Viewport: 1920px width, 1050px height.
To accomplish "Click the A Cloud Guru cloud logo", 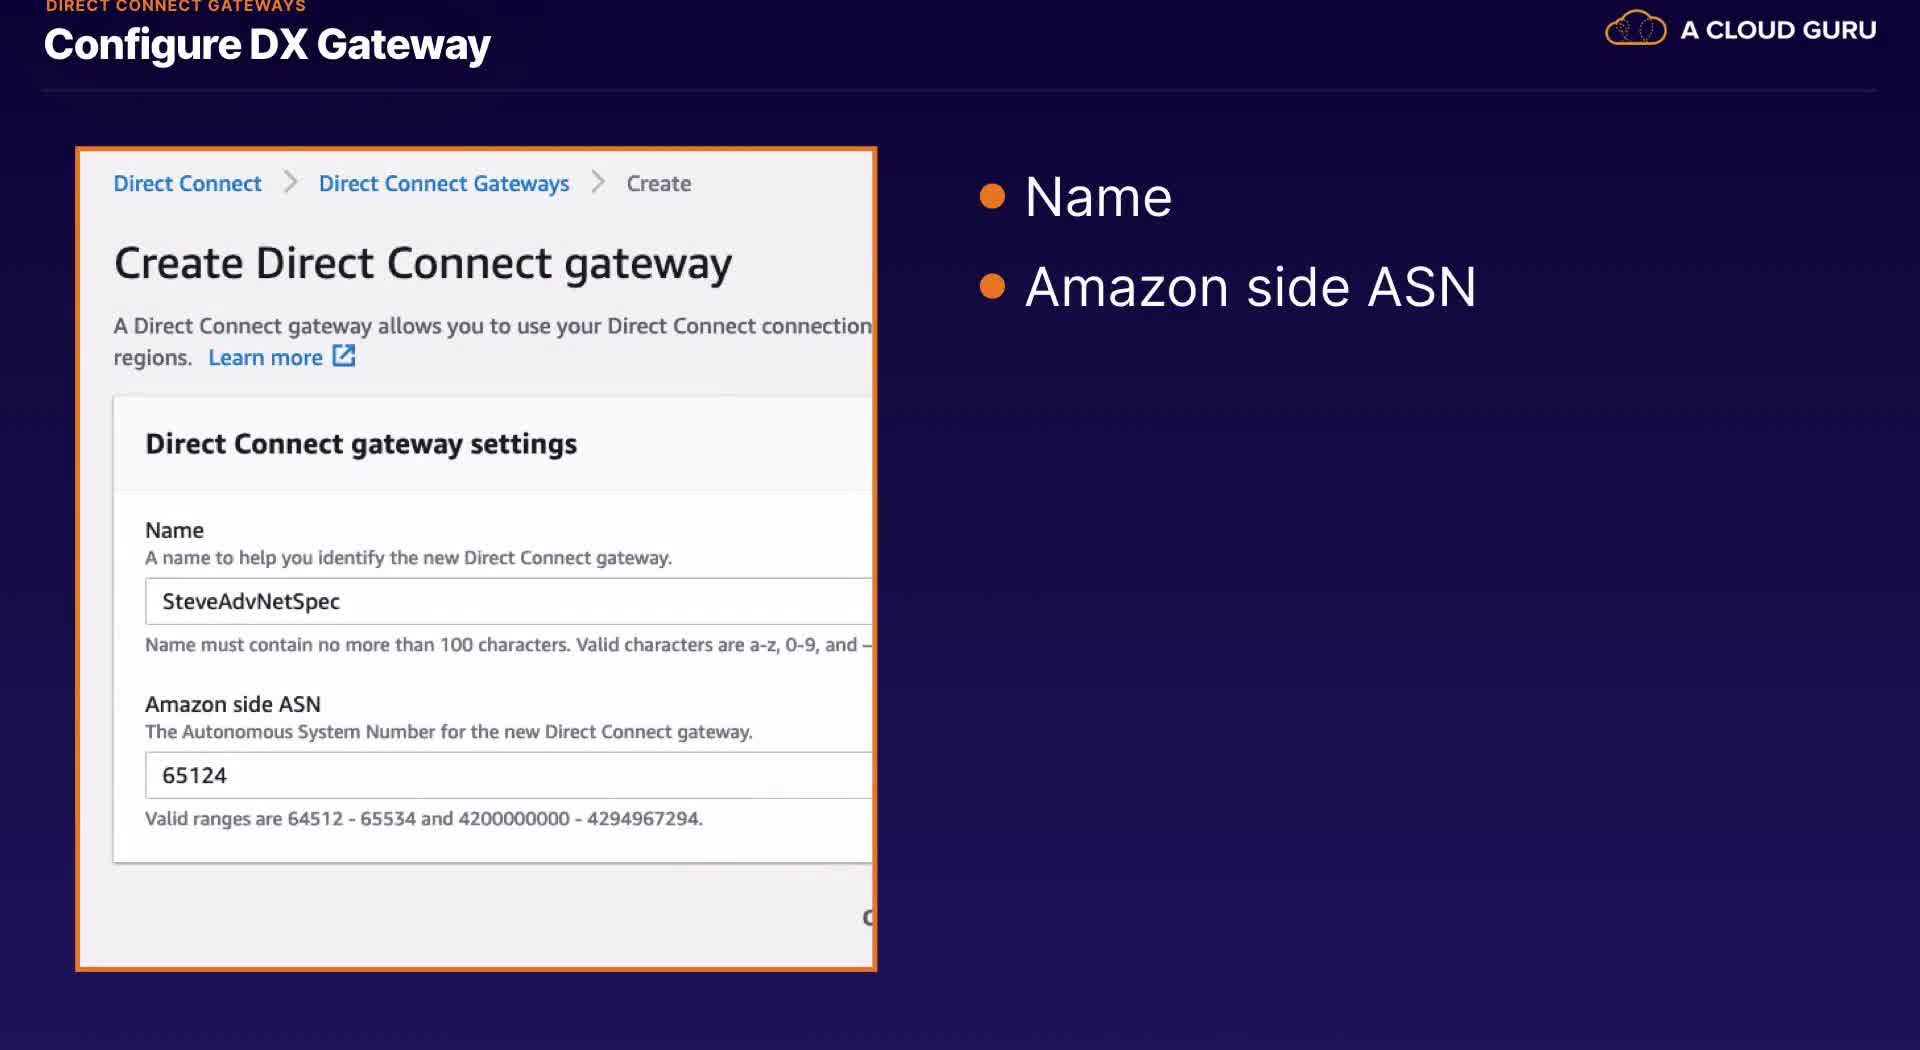I will click(x=1635, y=28).
